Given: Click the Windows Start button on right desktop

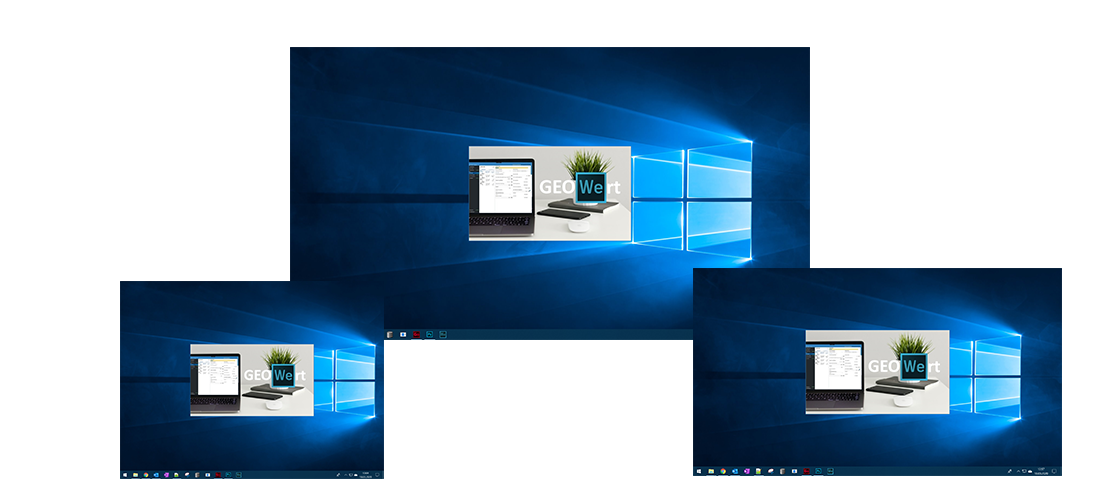Looking at the screenshot, I should pyautogui.click(x=699, y=471).
